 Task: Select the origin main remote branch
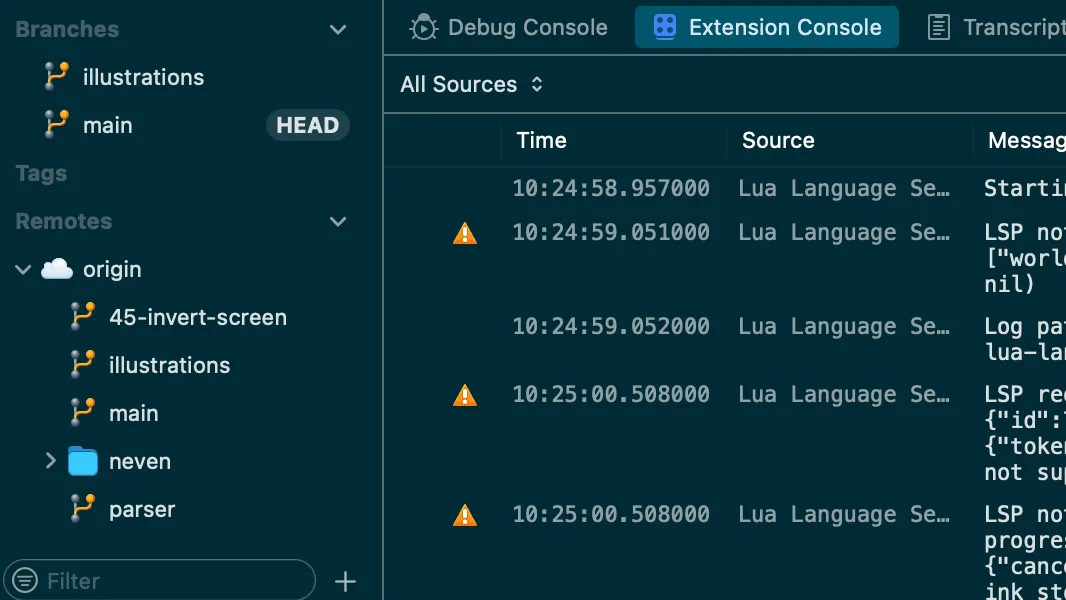133,414
